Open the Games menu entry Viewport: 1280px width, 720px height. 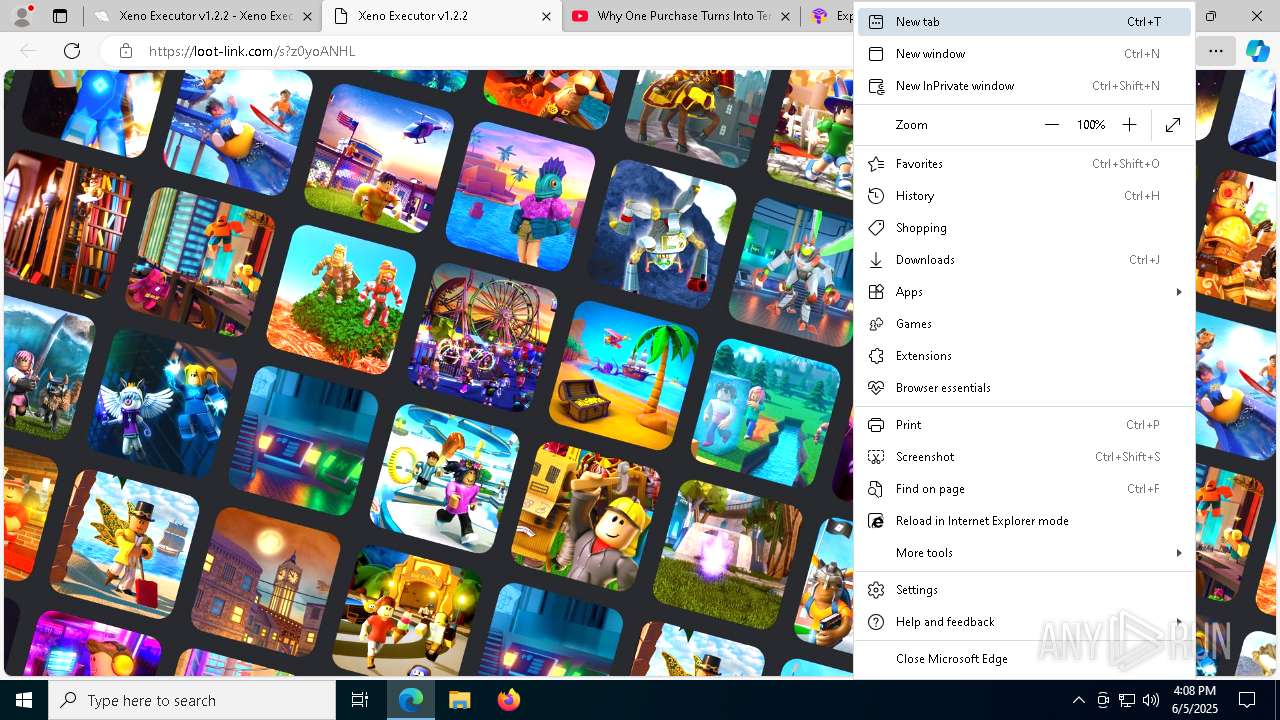pyautogui.click(x=1025, y=324)
